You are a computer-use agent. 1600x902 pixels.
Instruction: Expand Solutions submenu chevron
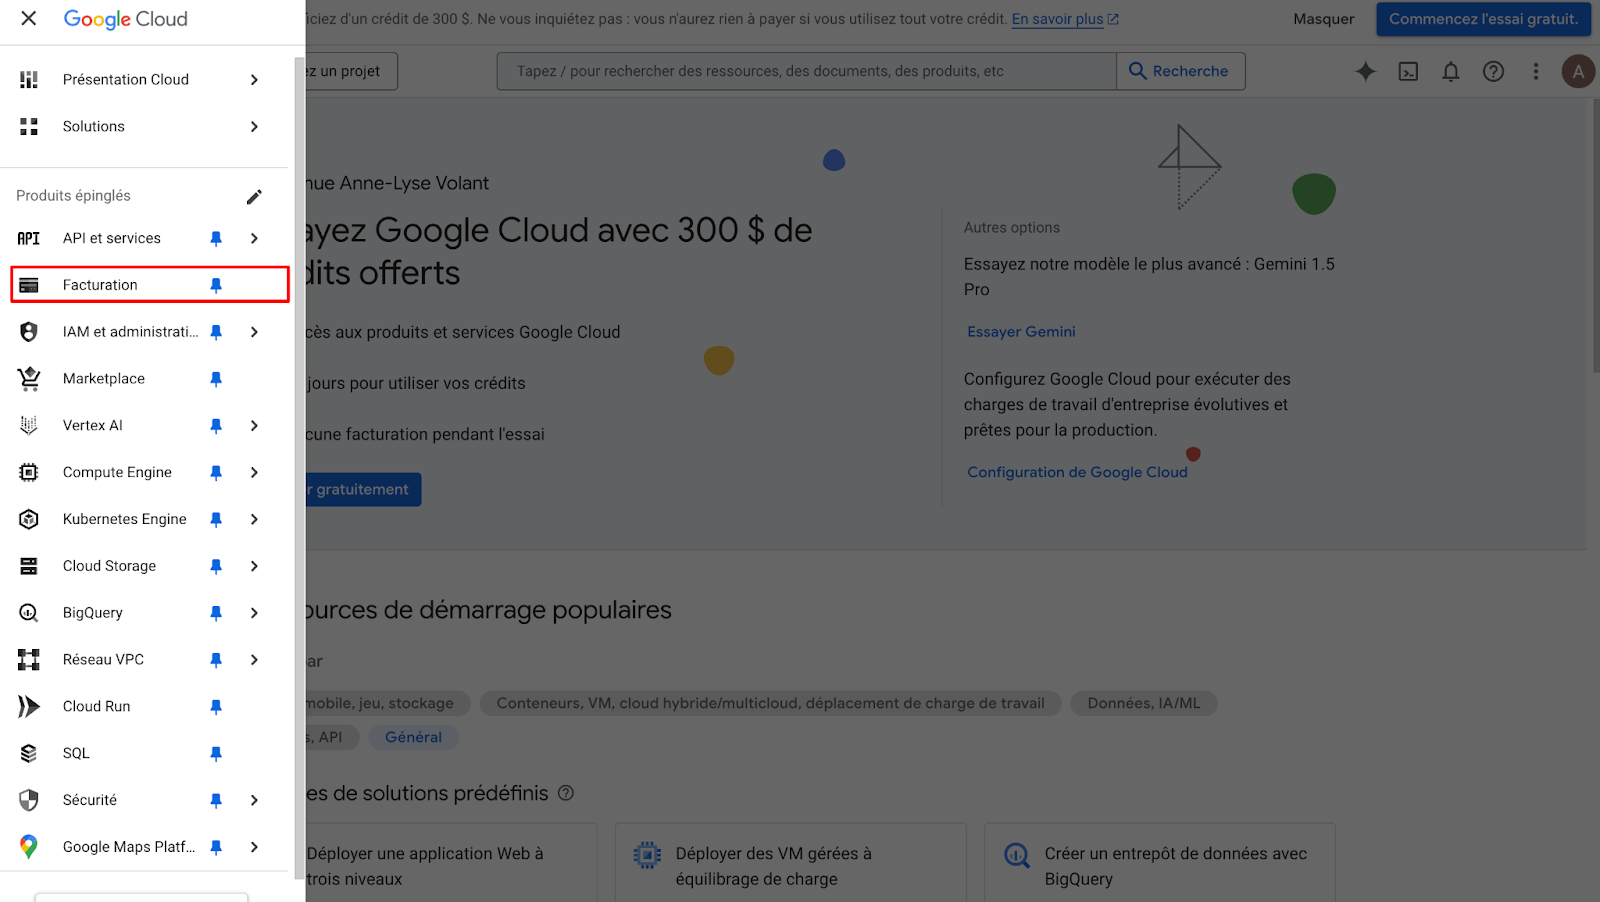(x=254, y=127)
